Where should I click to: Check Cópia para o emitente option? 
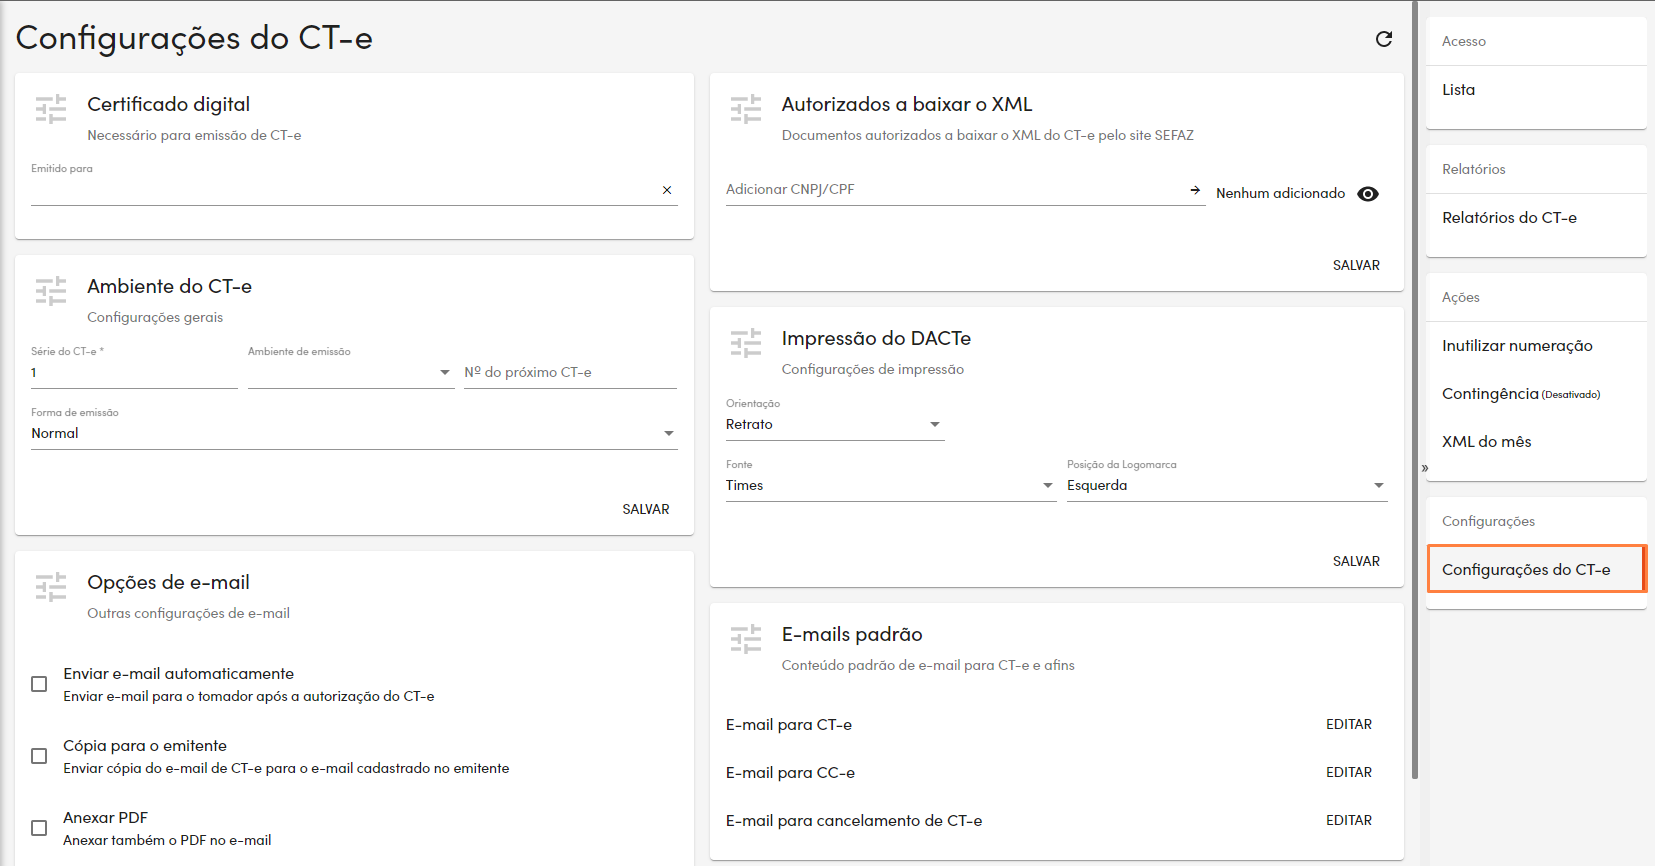coord(39,756)
